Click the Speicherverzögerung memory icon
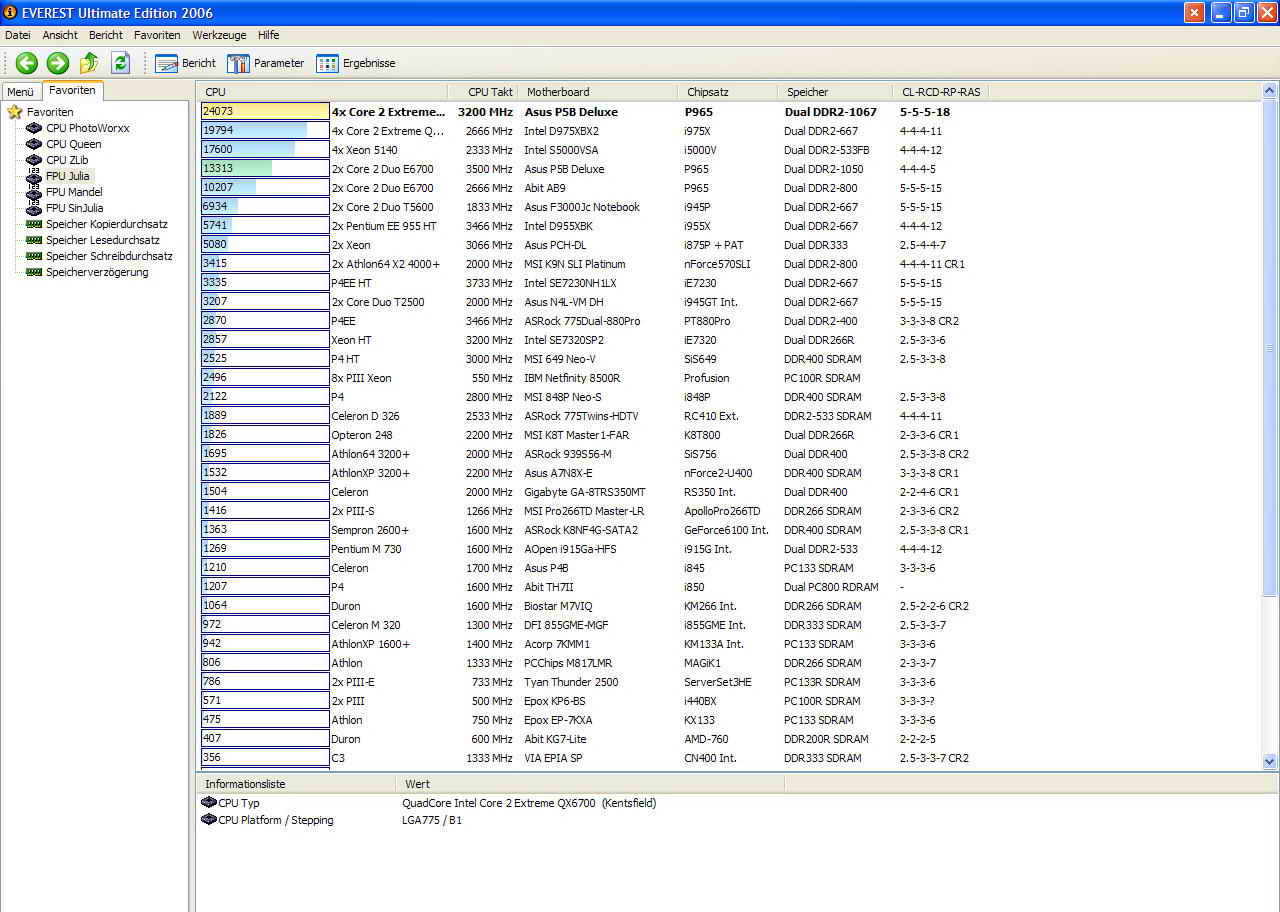This screenshot has width=1280, height=912. click(34, 272)
